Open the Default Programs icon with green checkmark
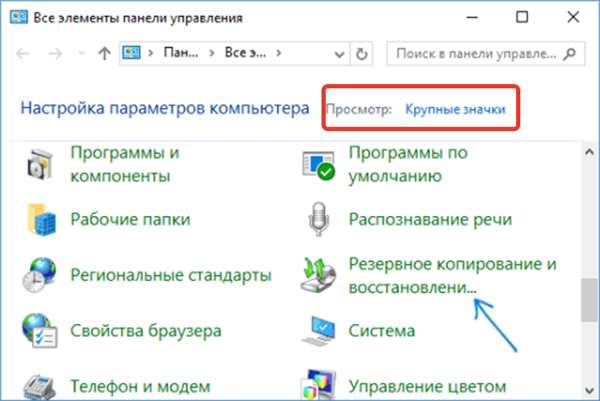600x401 pixels. pyautogui.click(x=318, y=165)
